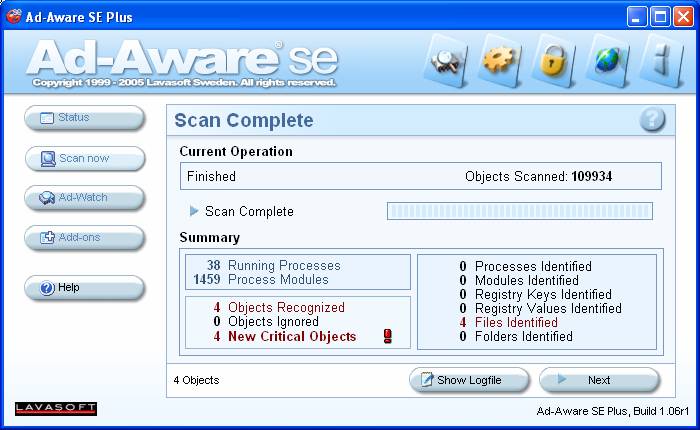
Task: Select the '38 Running Processes' line
Action: click(x=273, y=266)
